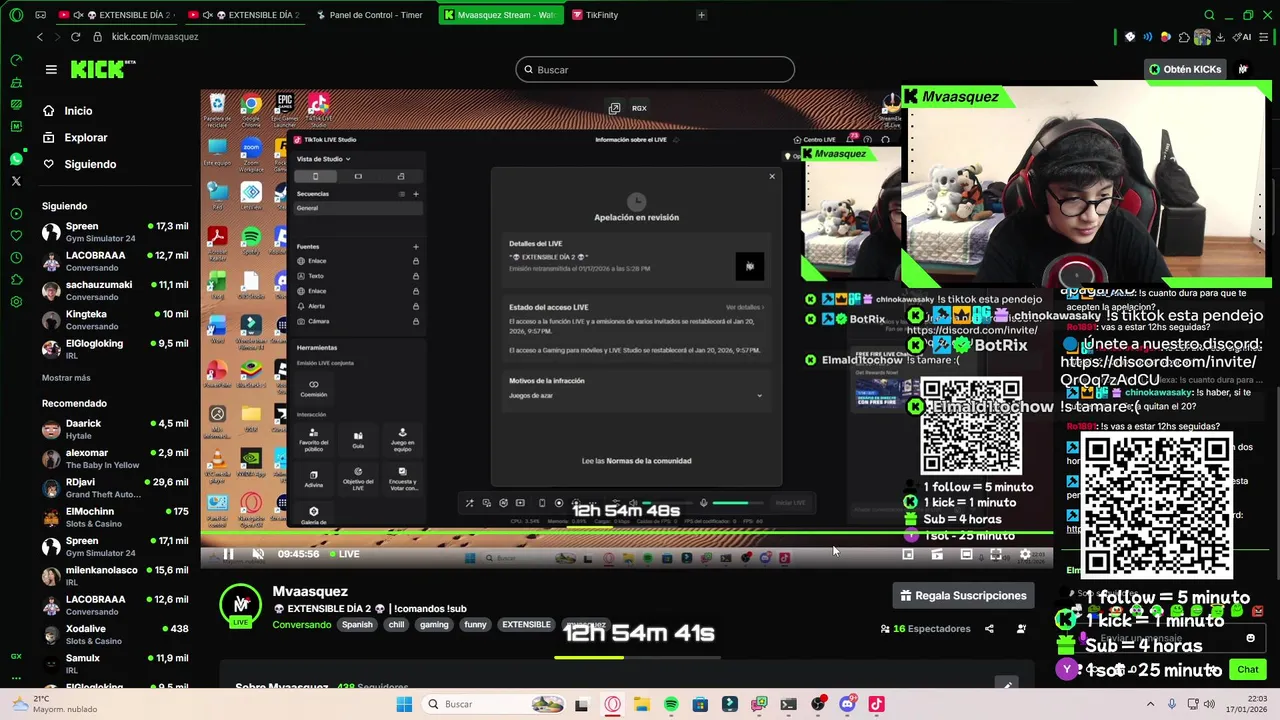1280x720 pixels.
Task: Open TikTok LIVE Studio taskbar icon
Action: 877,704
